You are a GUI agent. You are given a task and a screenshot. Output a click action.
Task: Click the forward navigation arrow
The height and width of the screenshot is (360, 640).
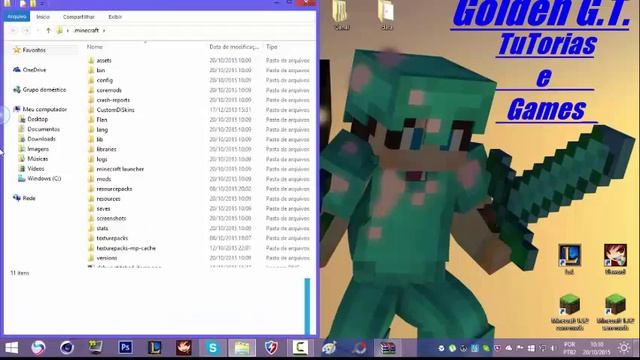pyautogui.click(x=26, y=30)
